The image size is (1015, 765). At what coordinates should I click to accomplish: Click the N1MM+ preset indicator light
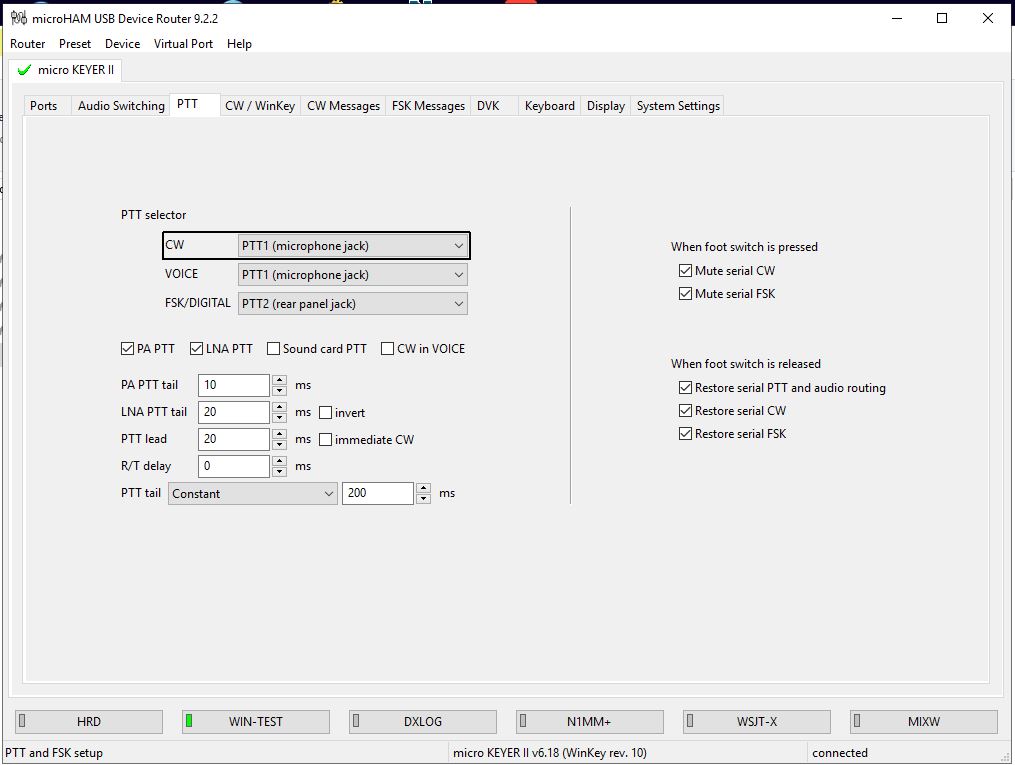click(523, 720)
